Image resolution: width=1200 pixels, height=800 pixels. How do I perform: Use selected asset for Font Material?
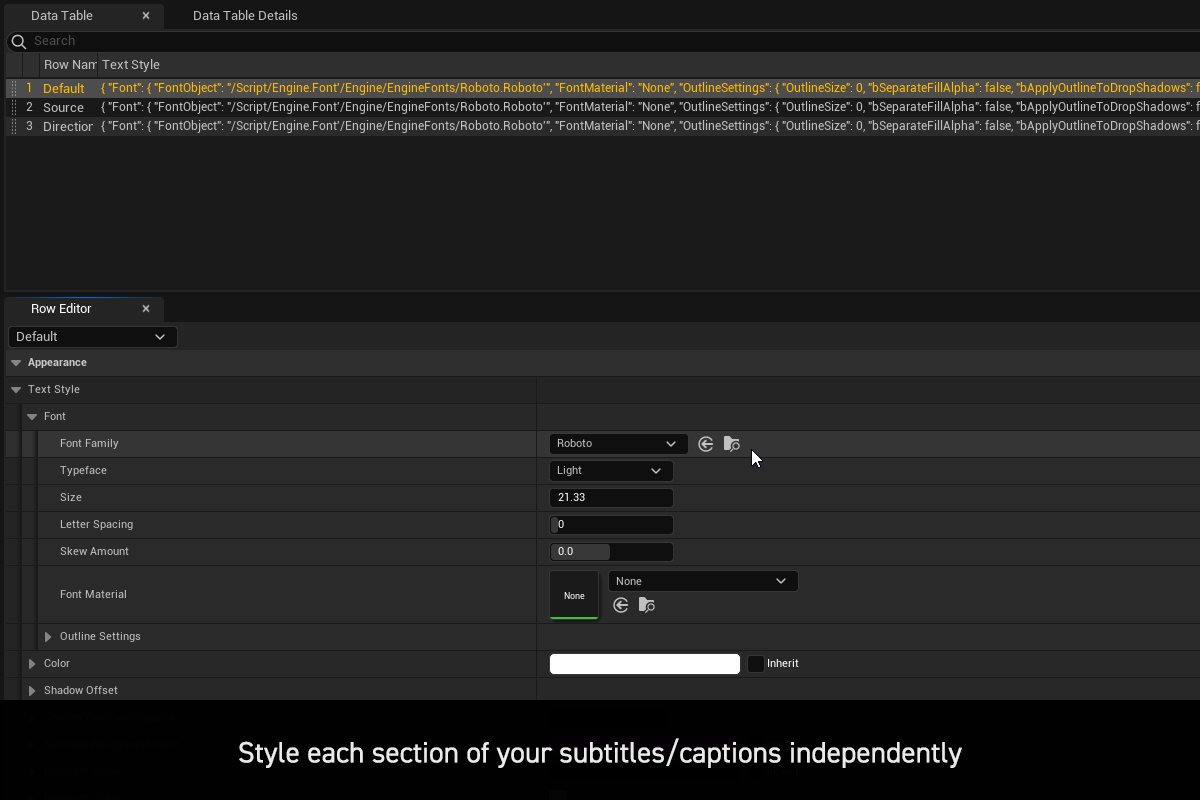pyautogui.click(x=621, y=605)
